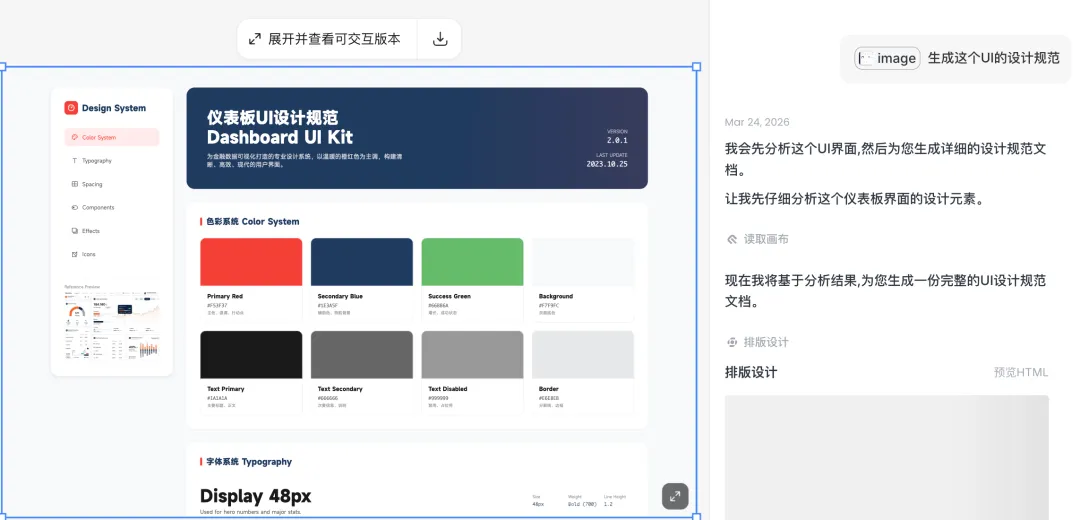Open the Reference Preview thumbnail

point(112,325)
